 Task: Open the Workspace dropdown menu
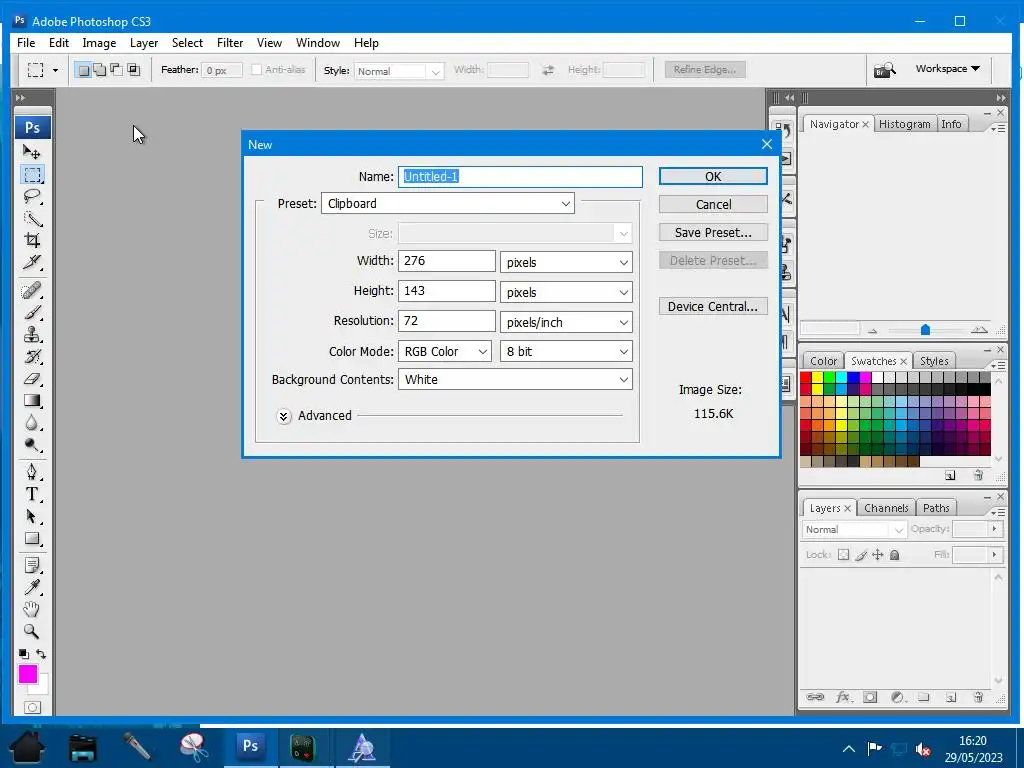point(948,69)
